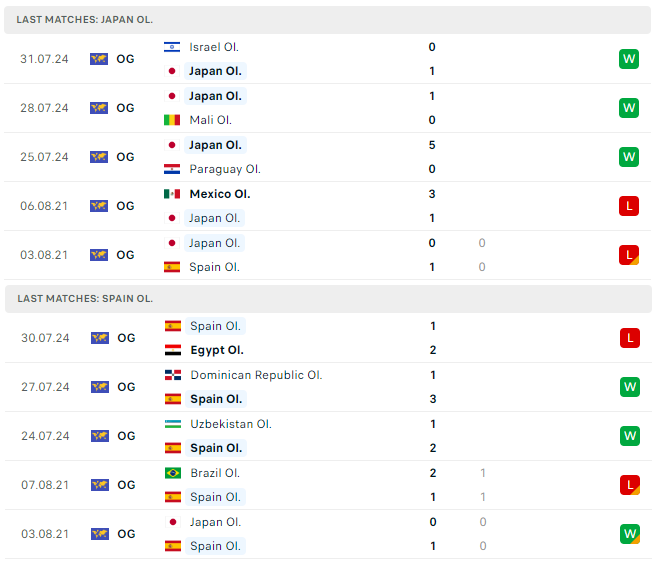The image size is (655, 570).
Task: Click the Mali flag icon
Action: click(171, 120)
